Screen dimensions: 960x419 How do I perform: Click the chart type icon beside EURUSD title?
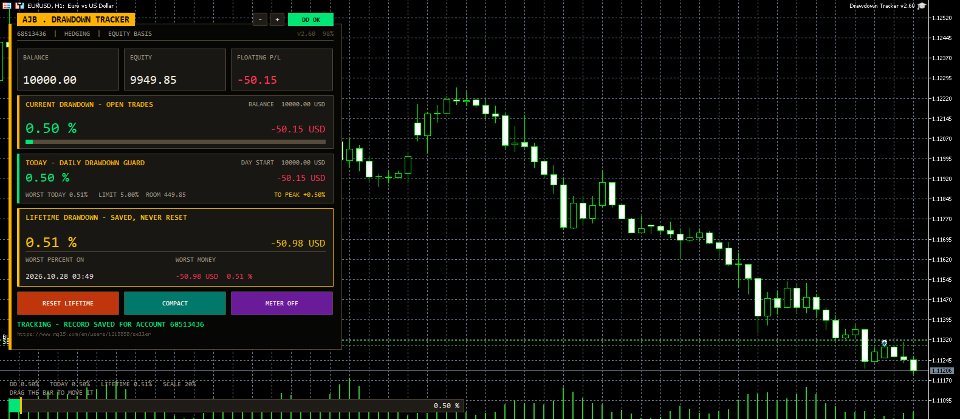pyautogui.click(x=20, y=5)
